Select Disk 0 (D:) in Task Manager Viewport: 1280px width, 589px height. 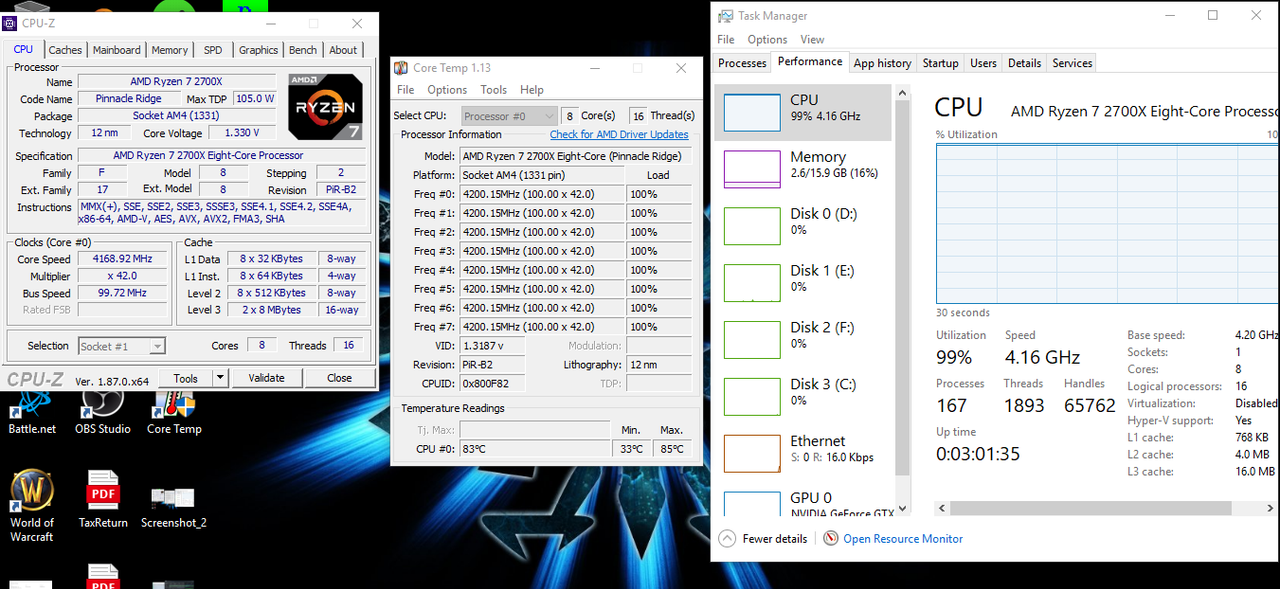(x=803, y=226)
